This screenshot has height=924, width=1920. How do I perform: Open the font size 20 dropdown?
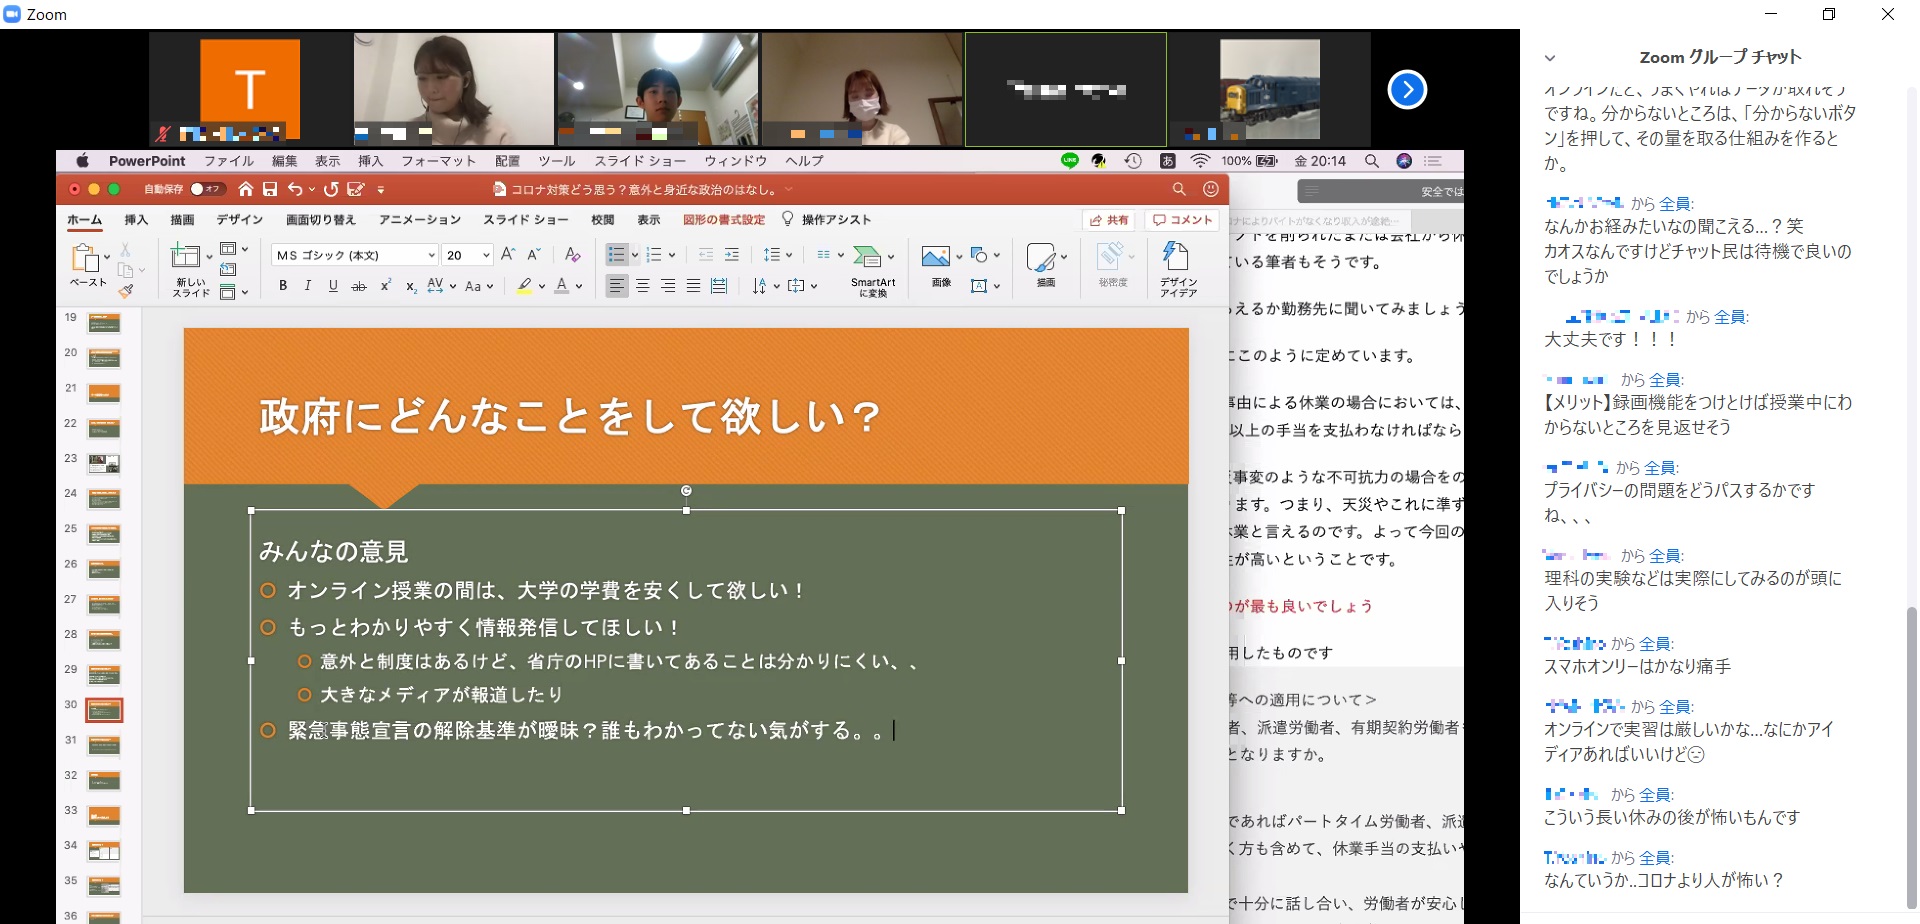pos(486,256)
